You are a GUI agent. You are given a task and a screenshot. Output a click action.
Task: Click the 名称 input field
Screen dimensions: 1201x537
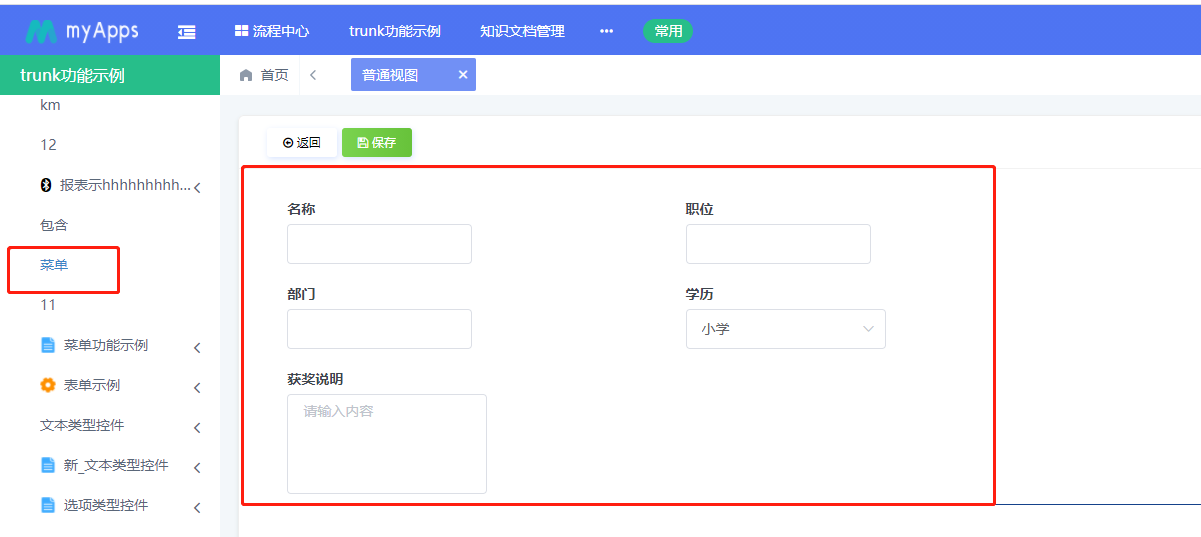coord(379,244)
